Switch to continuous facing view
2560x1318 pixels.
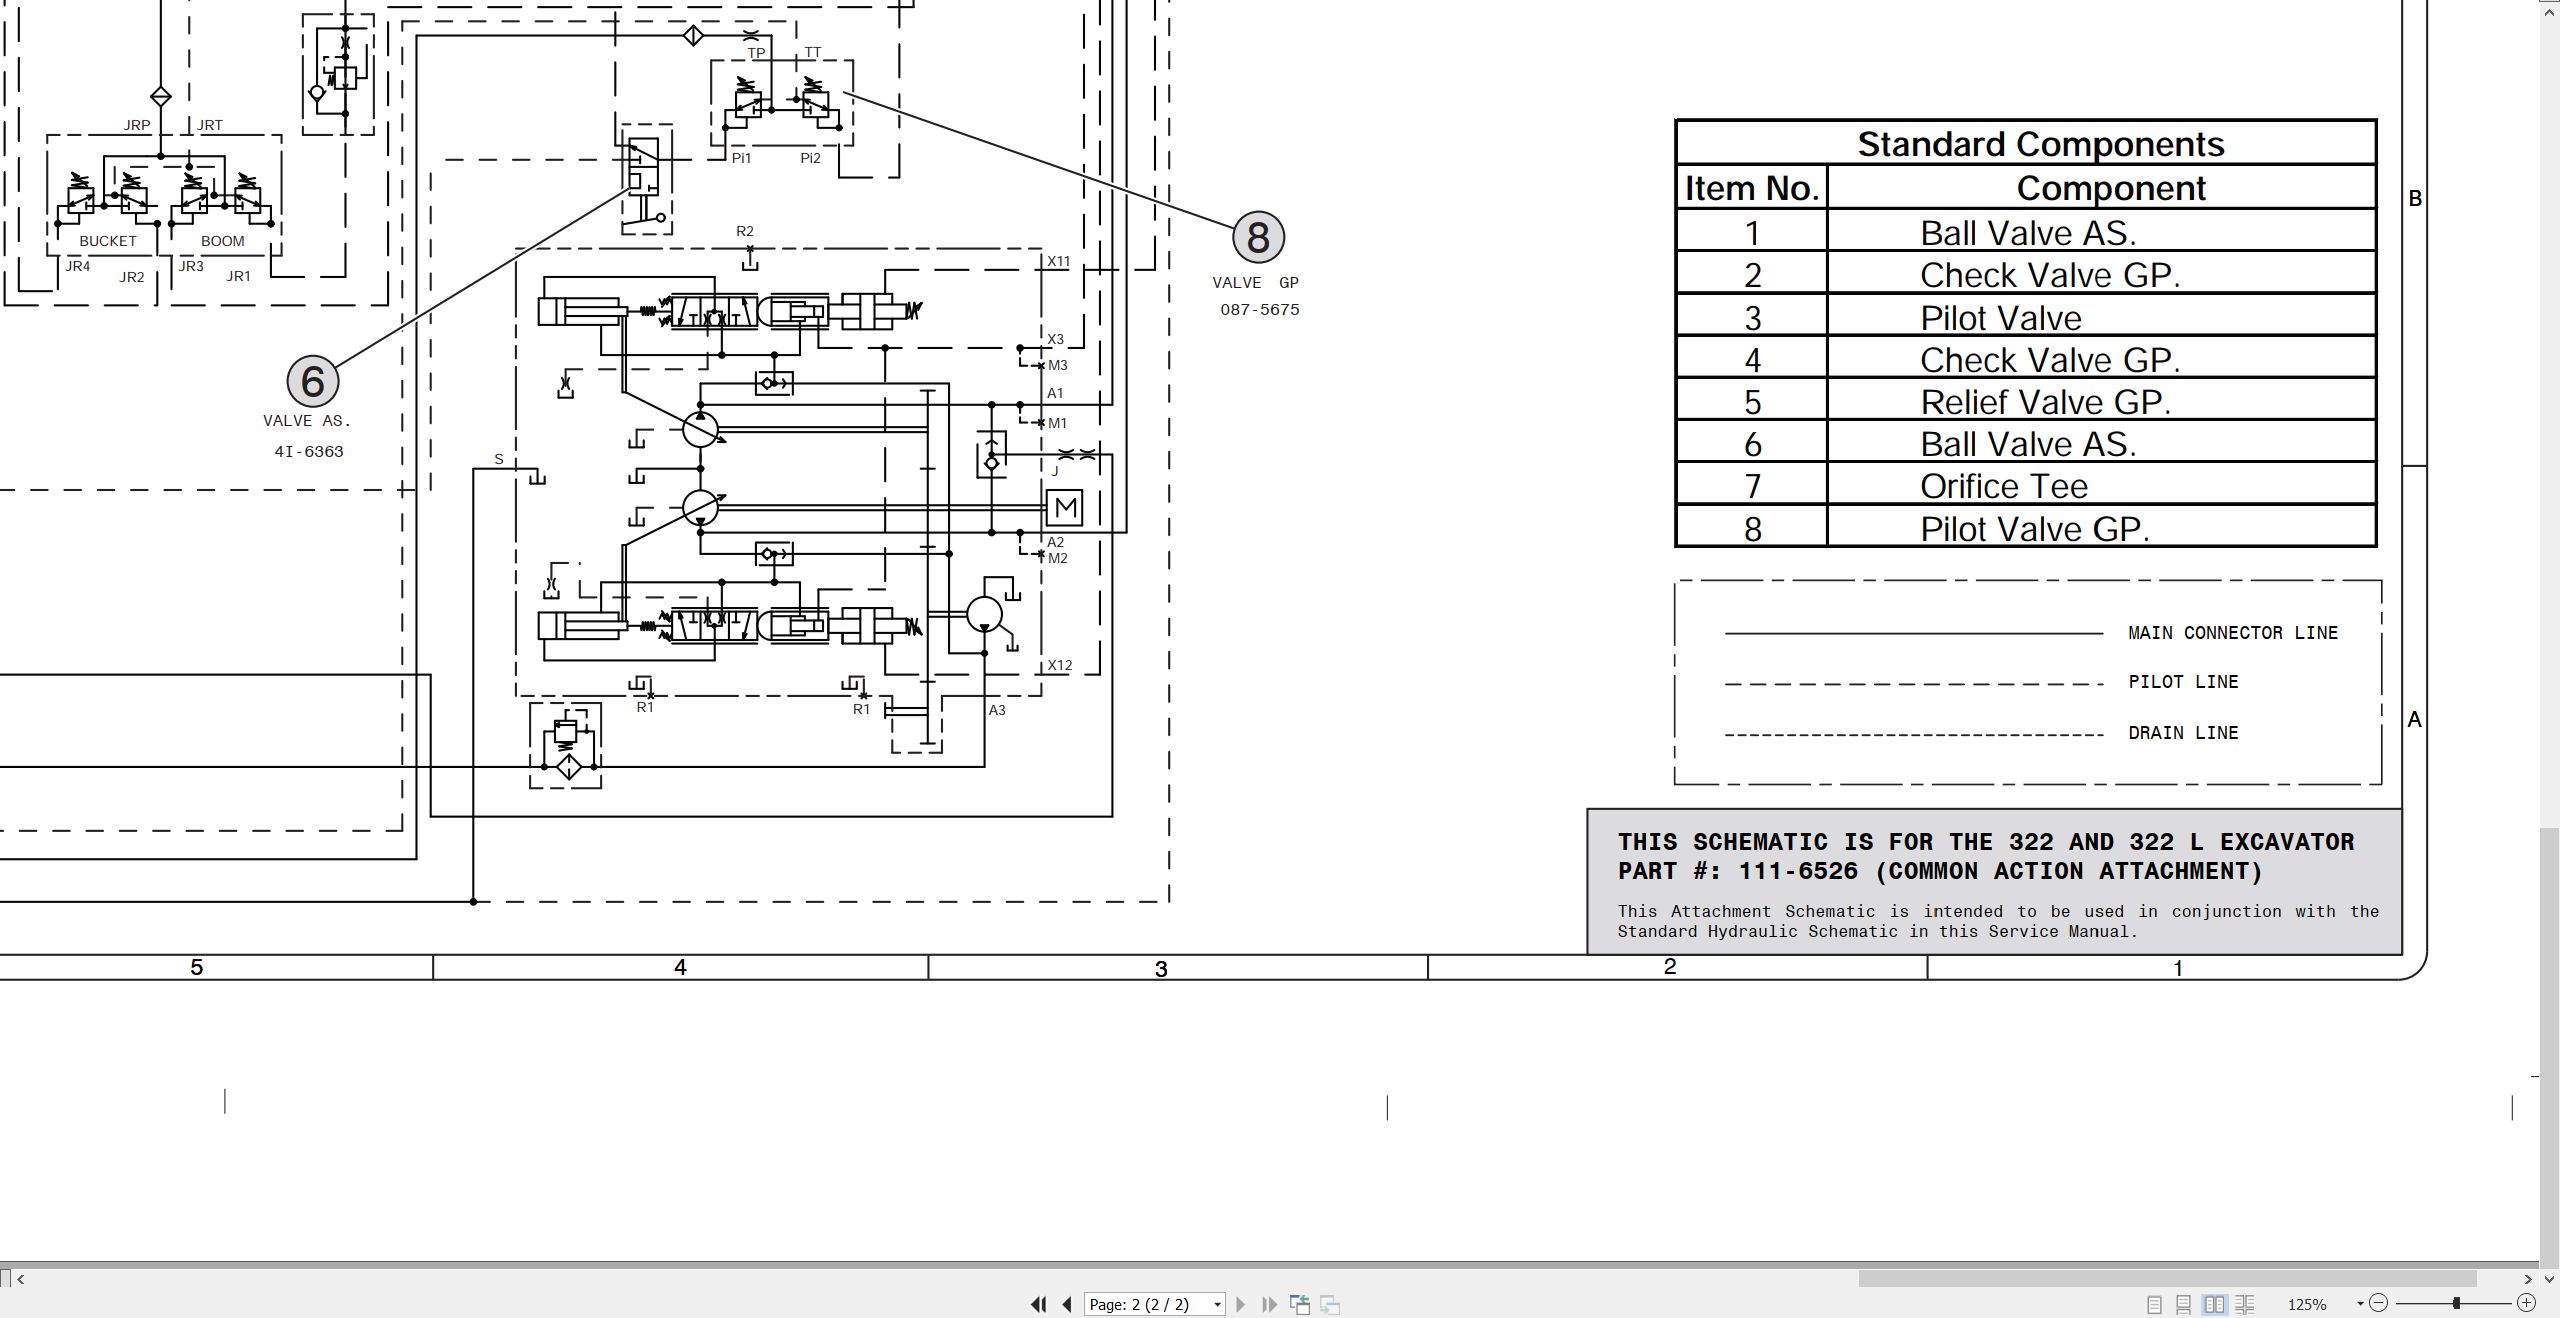(2245, 1304)
